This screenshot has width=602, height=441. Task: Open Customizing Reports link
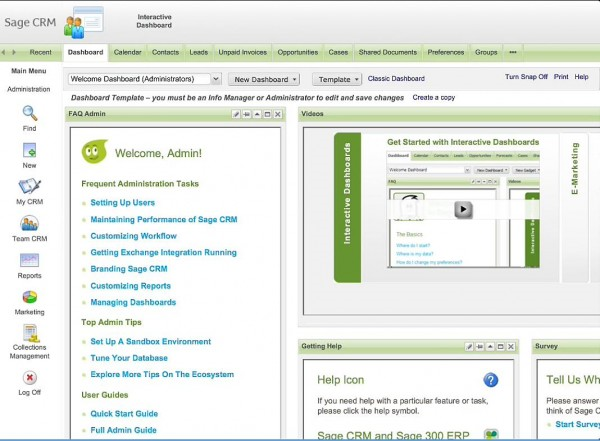(x=131, y=286)
